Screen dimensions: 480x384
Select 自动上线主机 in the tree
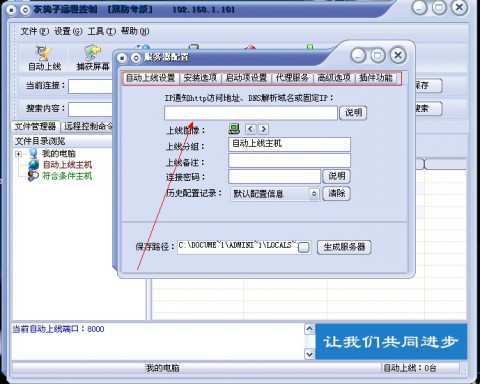pos(67,165)
